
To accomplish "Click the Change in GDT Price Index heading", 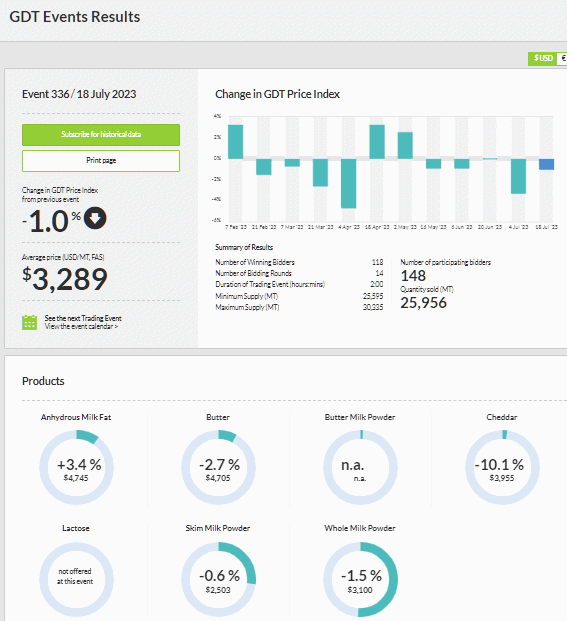I will 278,94.
